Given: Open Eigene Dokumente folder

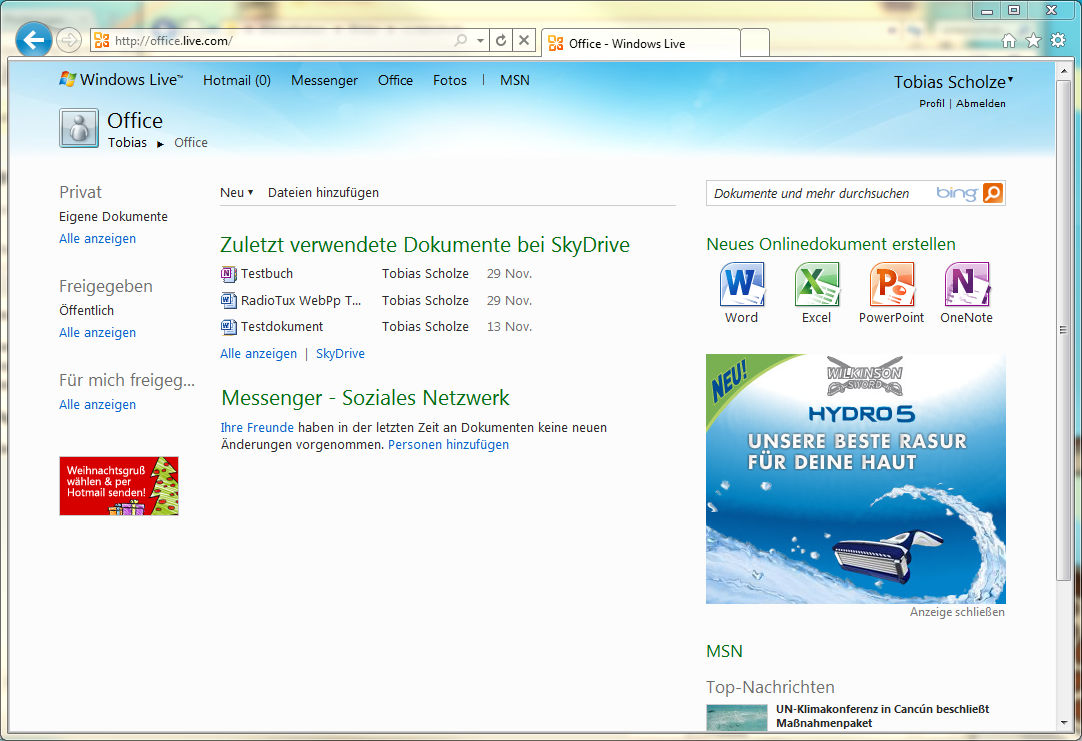Looking at the screenshot, I should [x=113, y=217].
